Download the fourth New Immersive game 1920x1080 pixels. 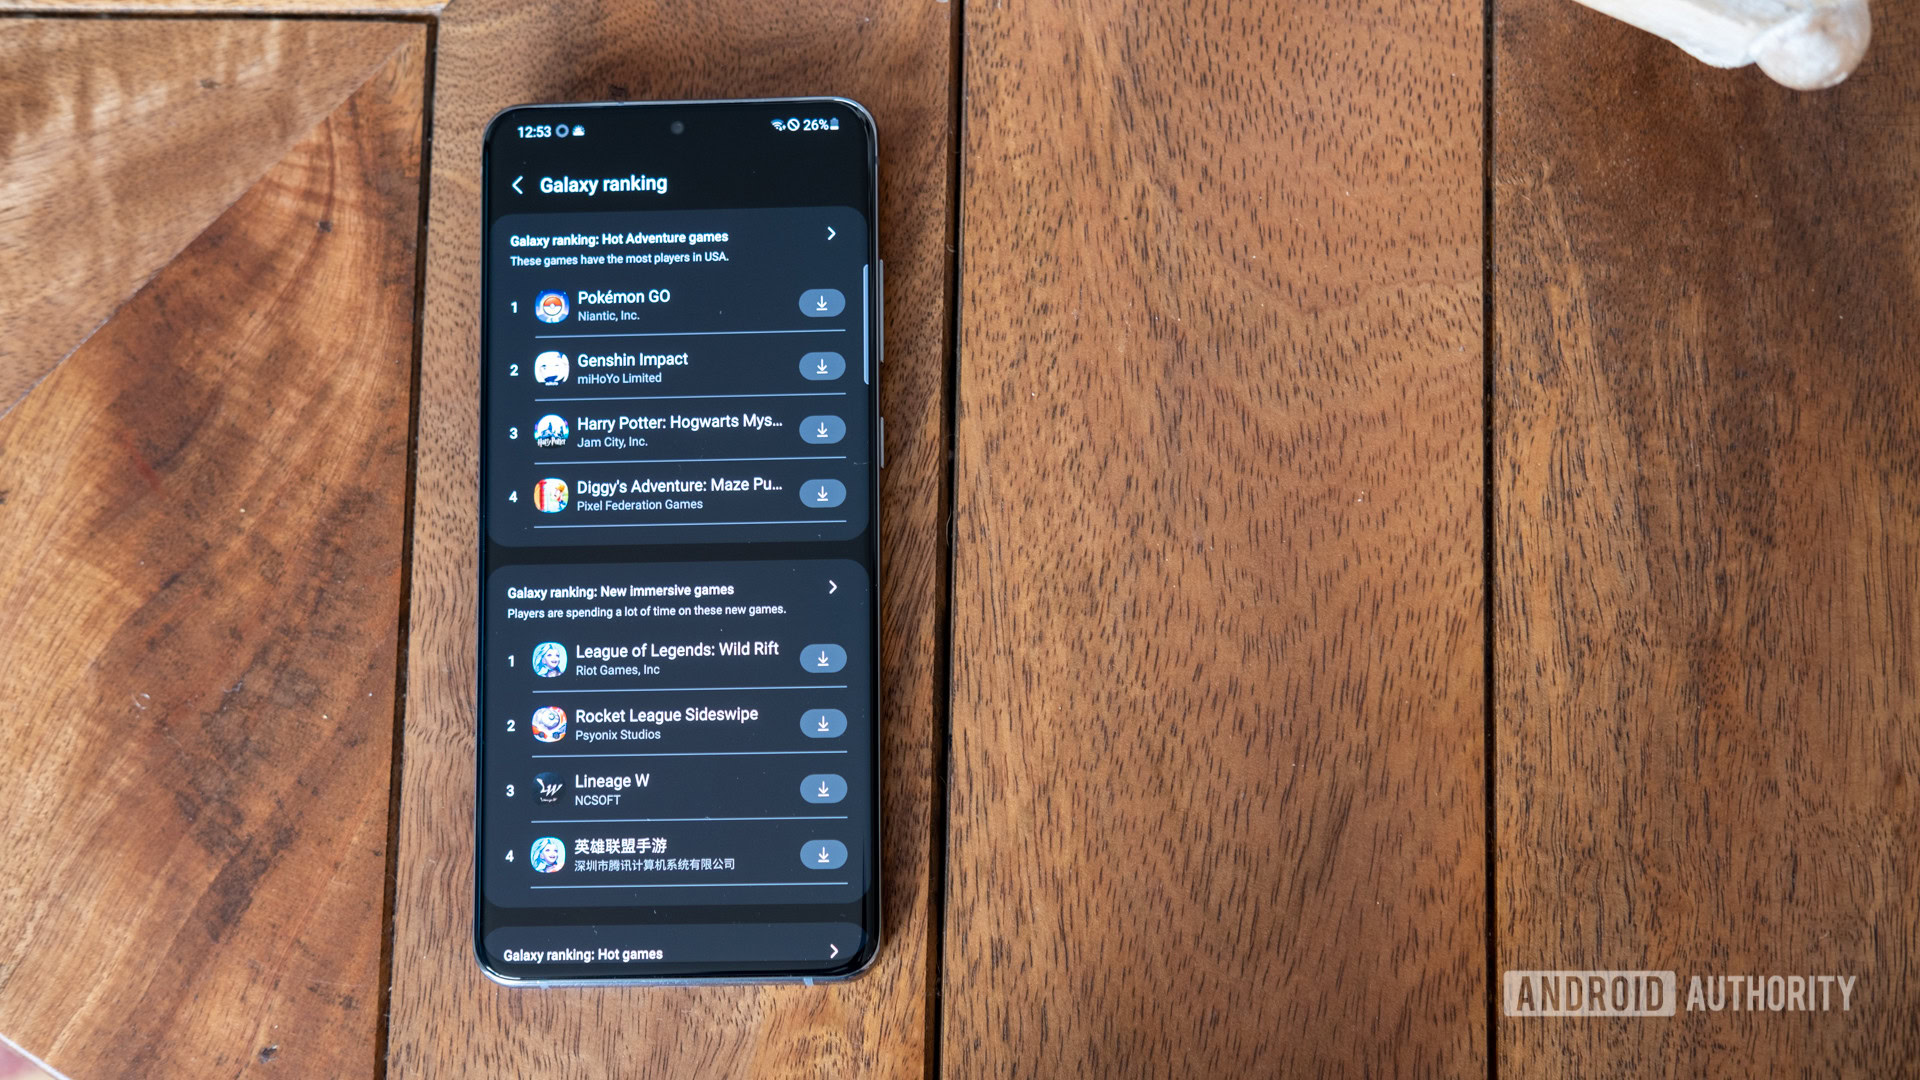820,857
